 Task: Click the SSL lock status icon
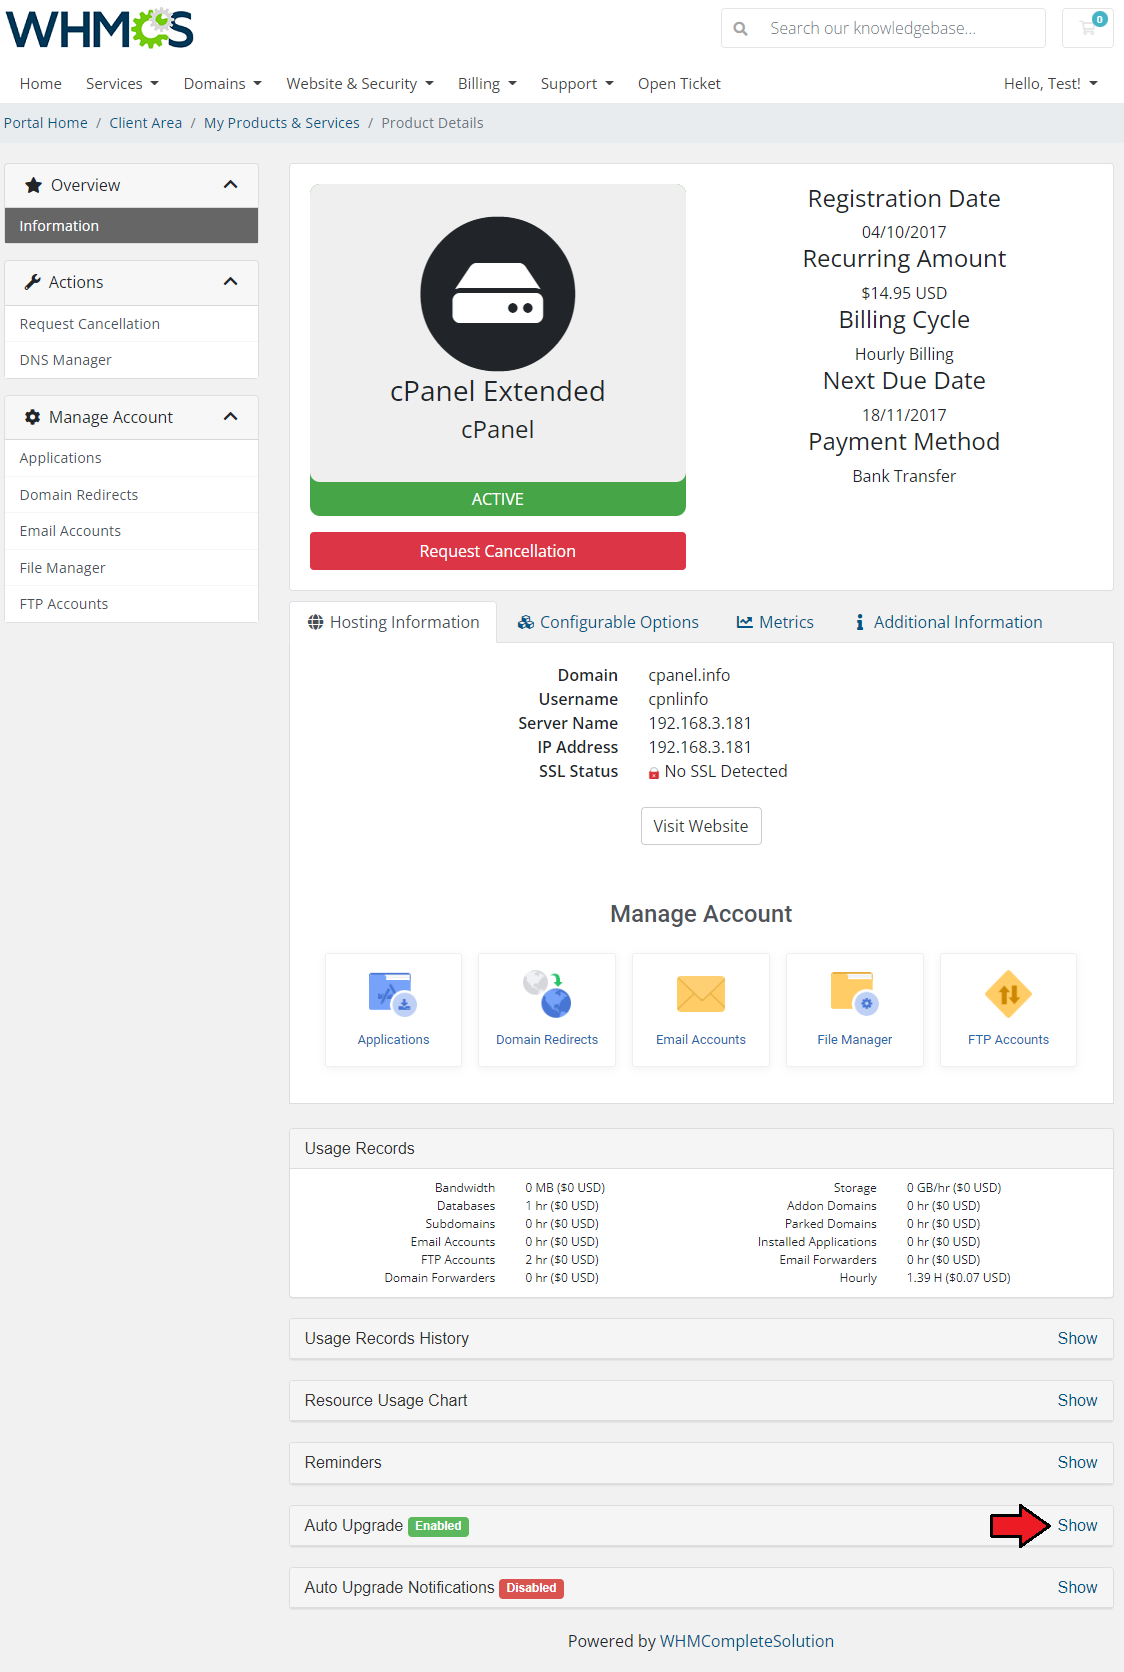tap(654, 772)
